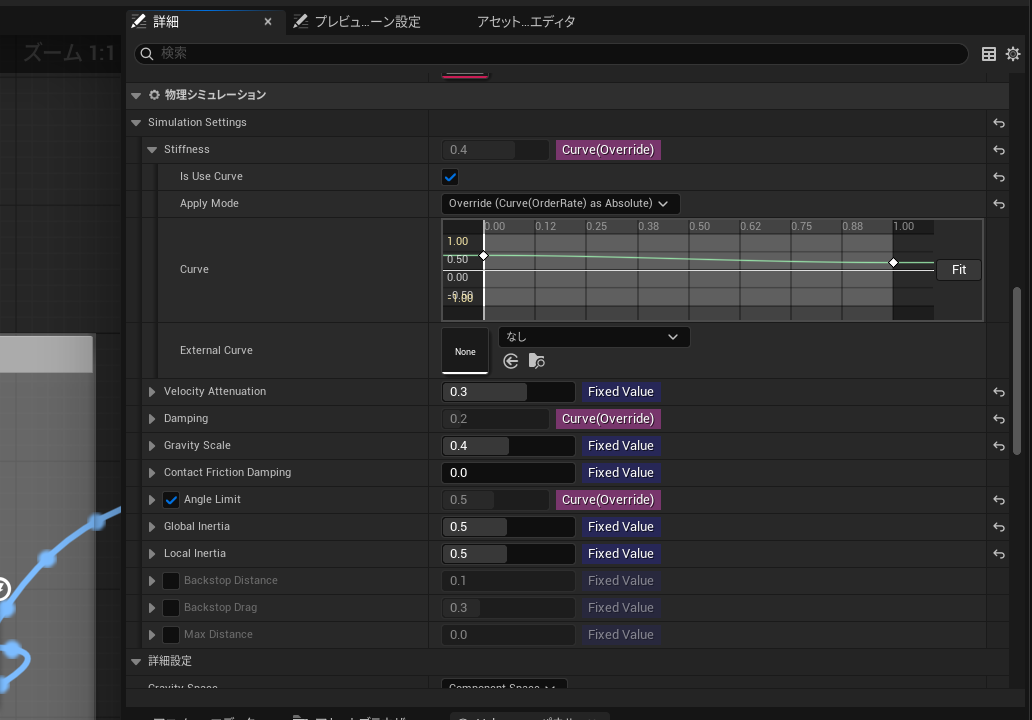Adjust the Velocity Attenuation value slider
Screen dimensions: 1032x720
508,392
